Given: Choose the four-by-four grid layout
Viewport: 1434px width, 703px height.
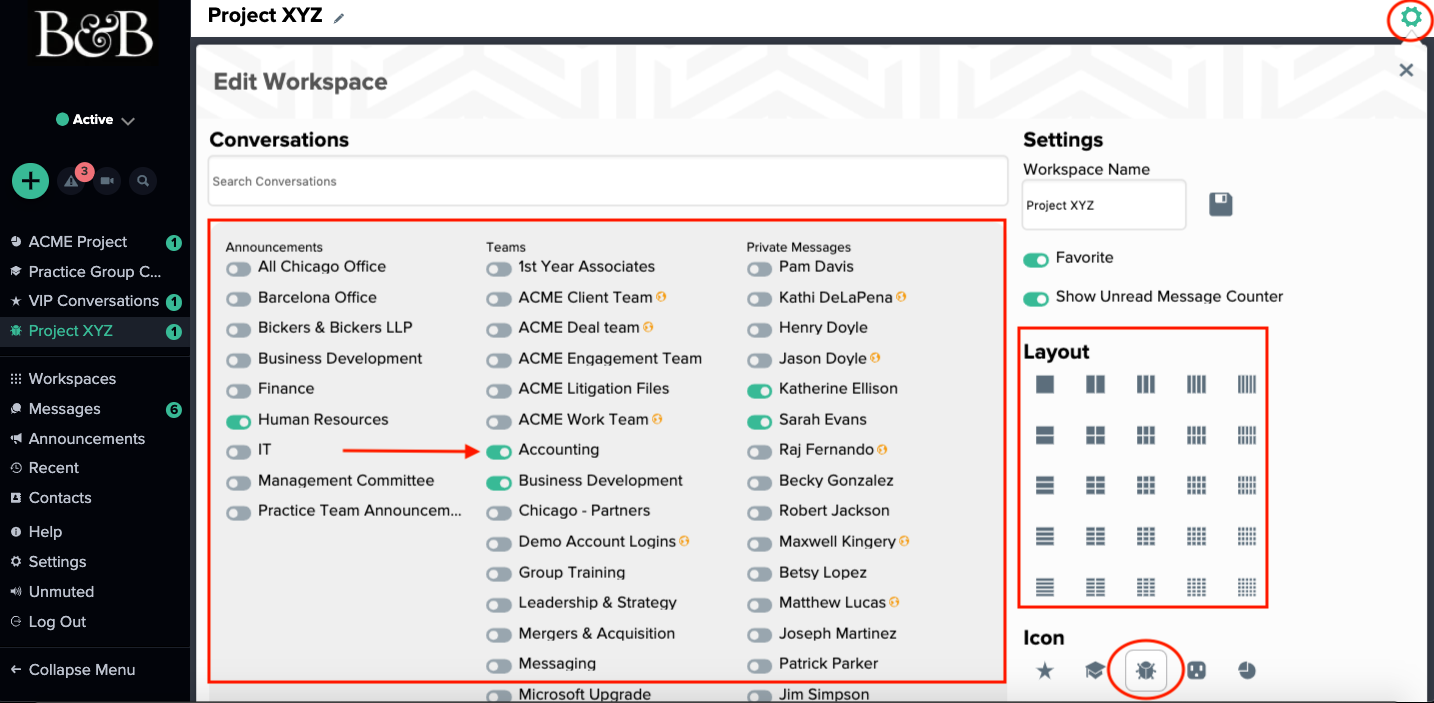Looking at the screenshot, I should 1197,536.
